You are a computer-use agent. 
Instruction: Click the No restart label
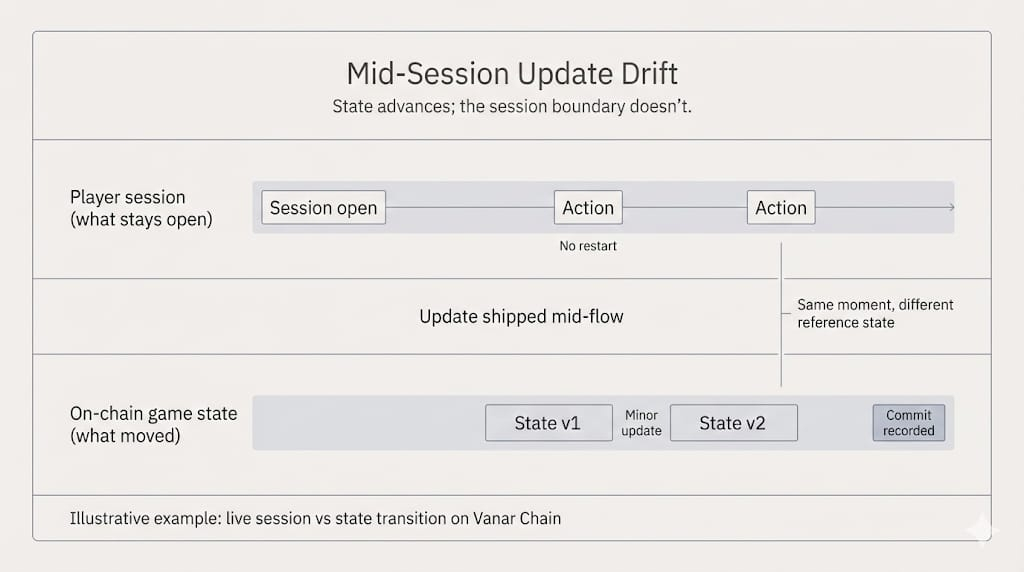click(588, 246)
